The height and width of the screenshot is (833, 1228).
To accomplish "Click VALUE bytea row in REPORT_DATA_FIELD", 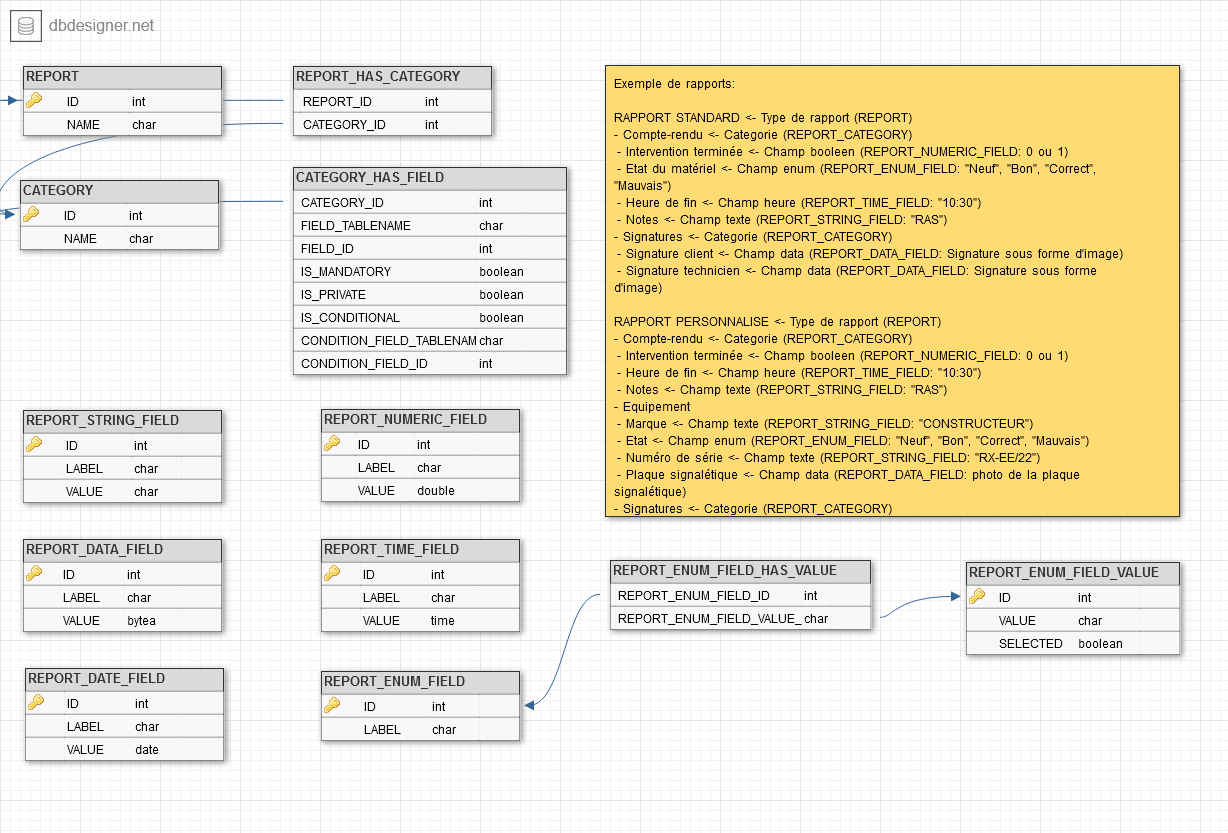I will (123, 620).
